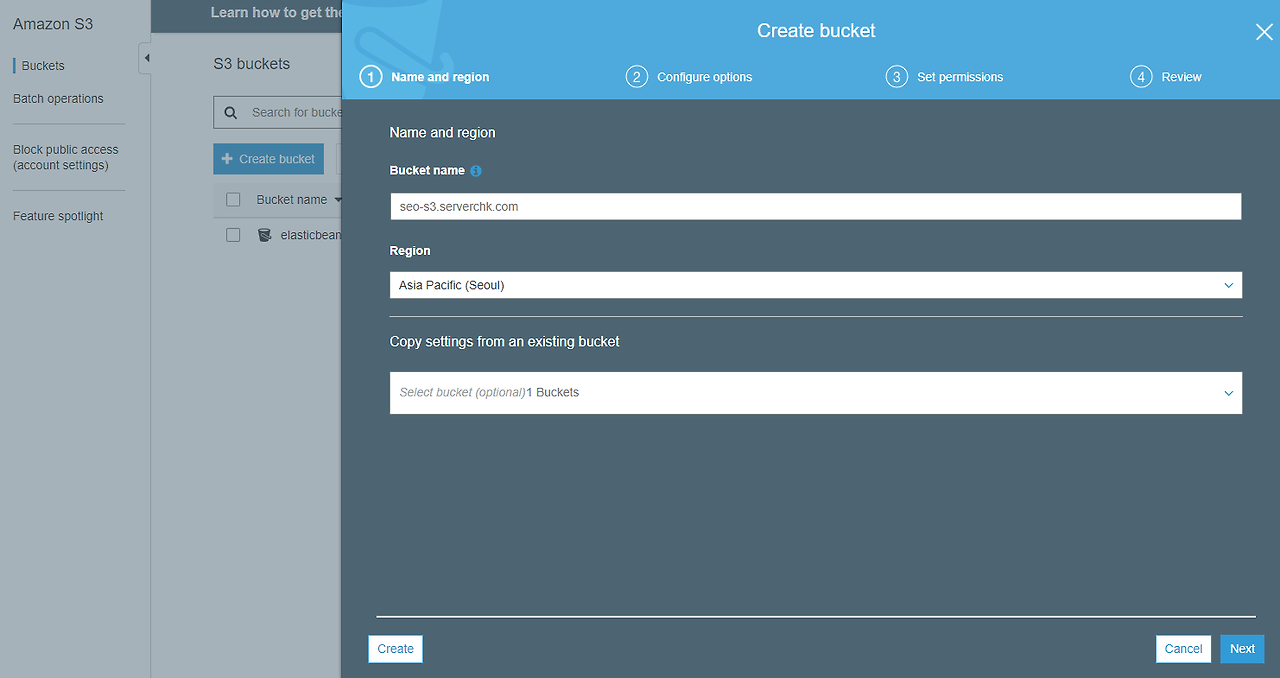1280x678 pixels.
Task: Open the Region dropdown
Action: [815, 285]
